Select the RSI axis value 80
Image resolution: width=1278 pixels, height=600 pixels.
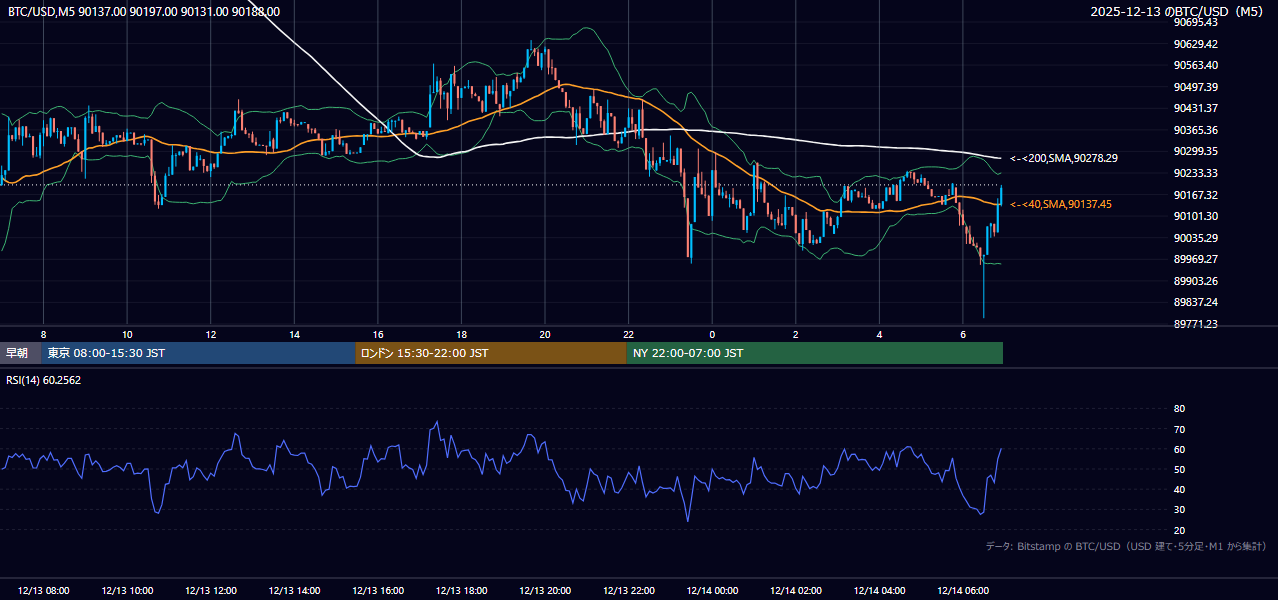click(x=1179, y=409)
